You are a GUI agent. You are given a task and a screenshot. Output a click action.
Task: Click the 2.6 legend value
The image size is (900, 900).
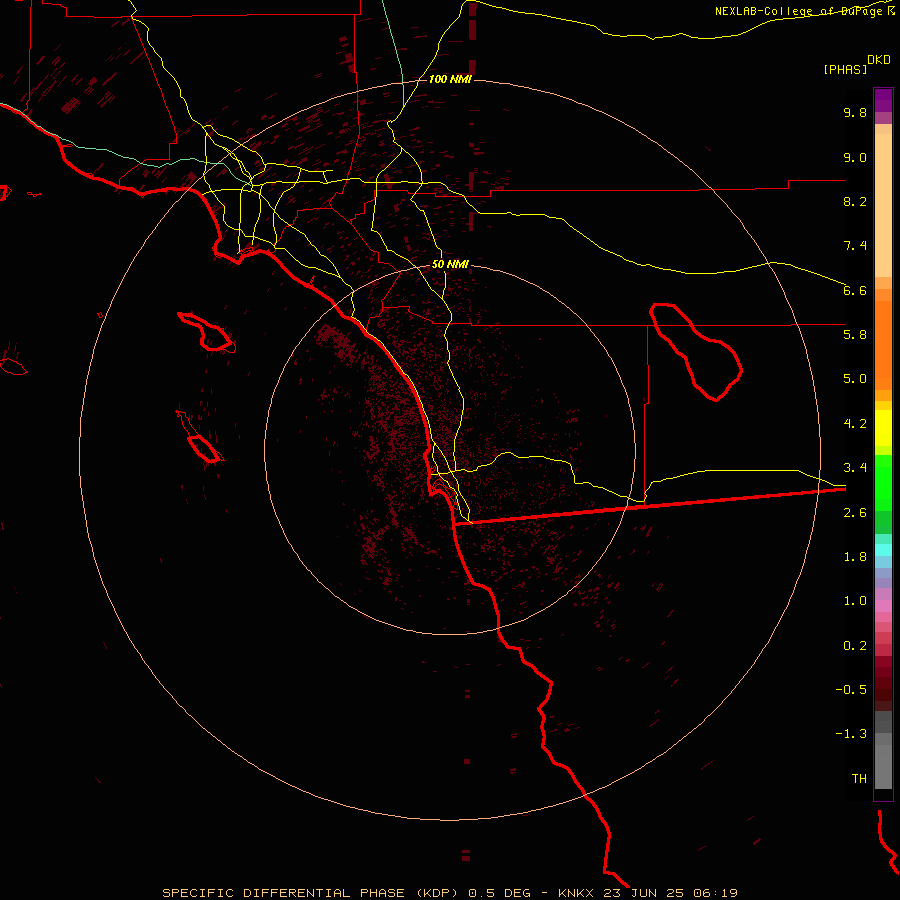tap(855, 513)
